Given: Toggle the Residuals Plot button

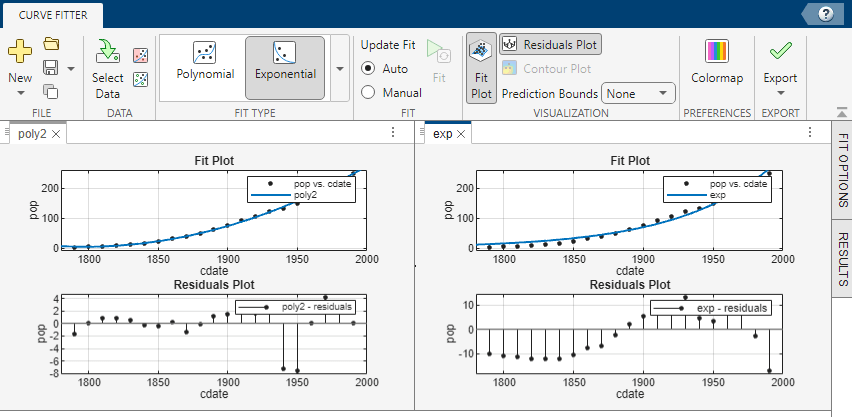Looking at the screenshot, I should point(550,45).
